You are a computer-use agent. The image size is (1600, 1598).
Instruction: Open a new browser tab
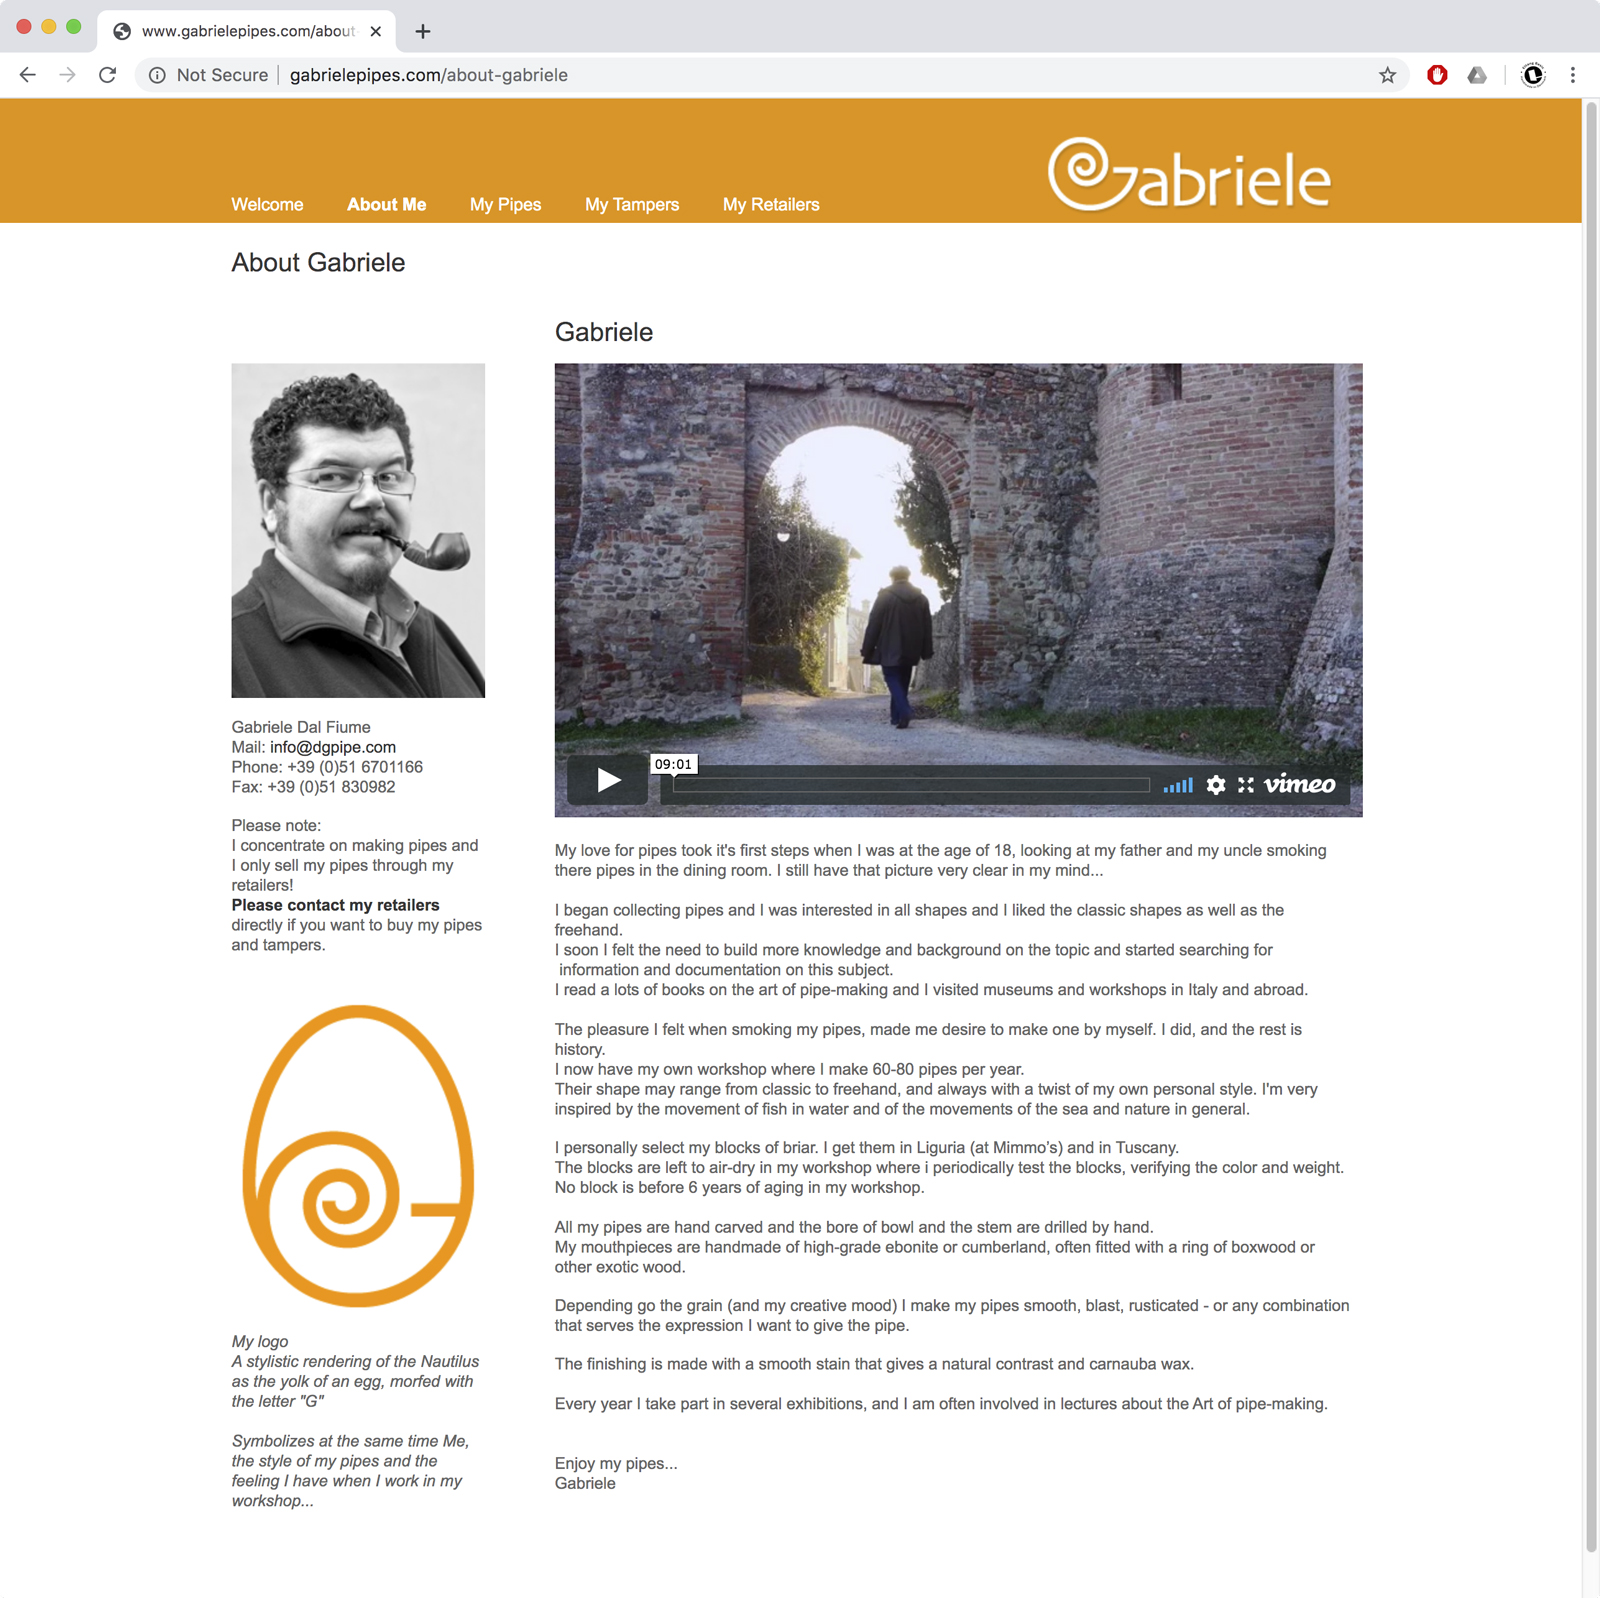click(423, 31)
